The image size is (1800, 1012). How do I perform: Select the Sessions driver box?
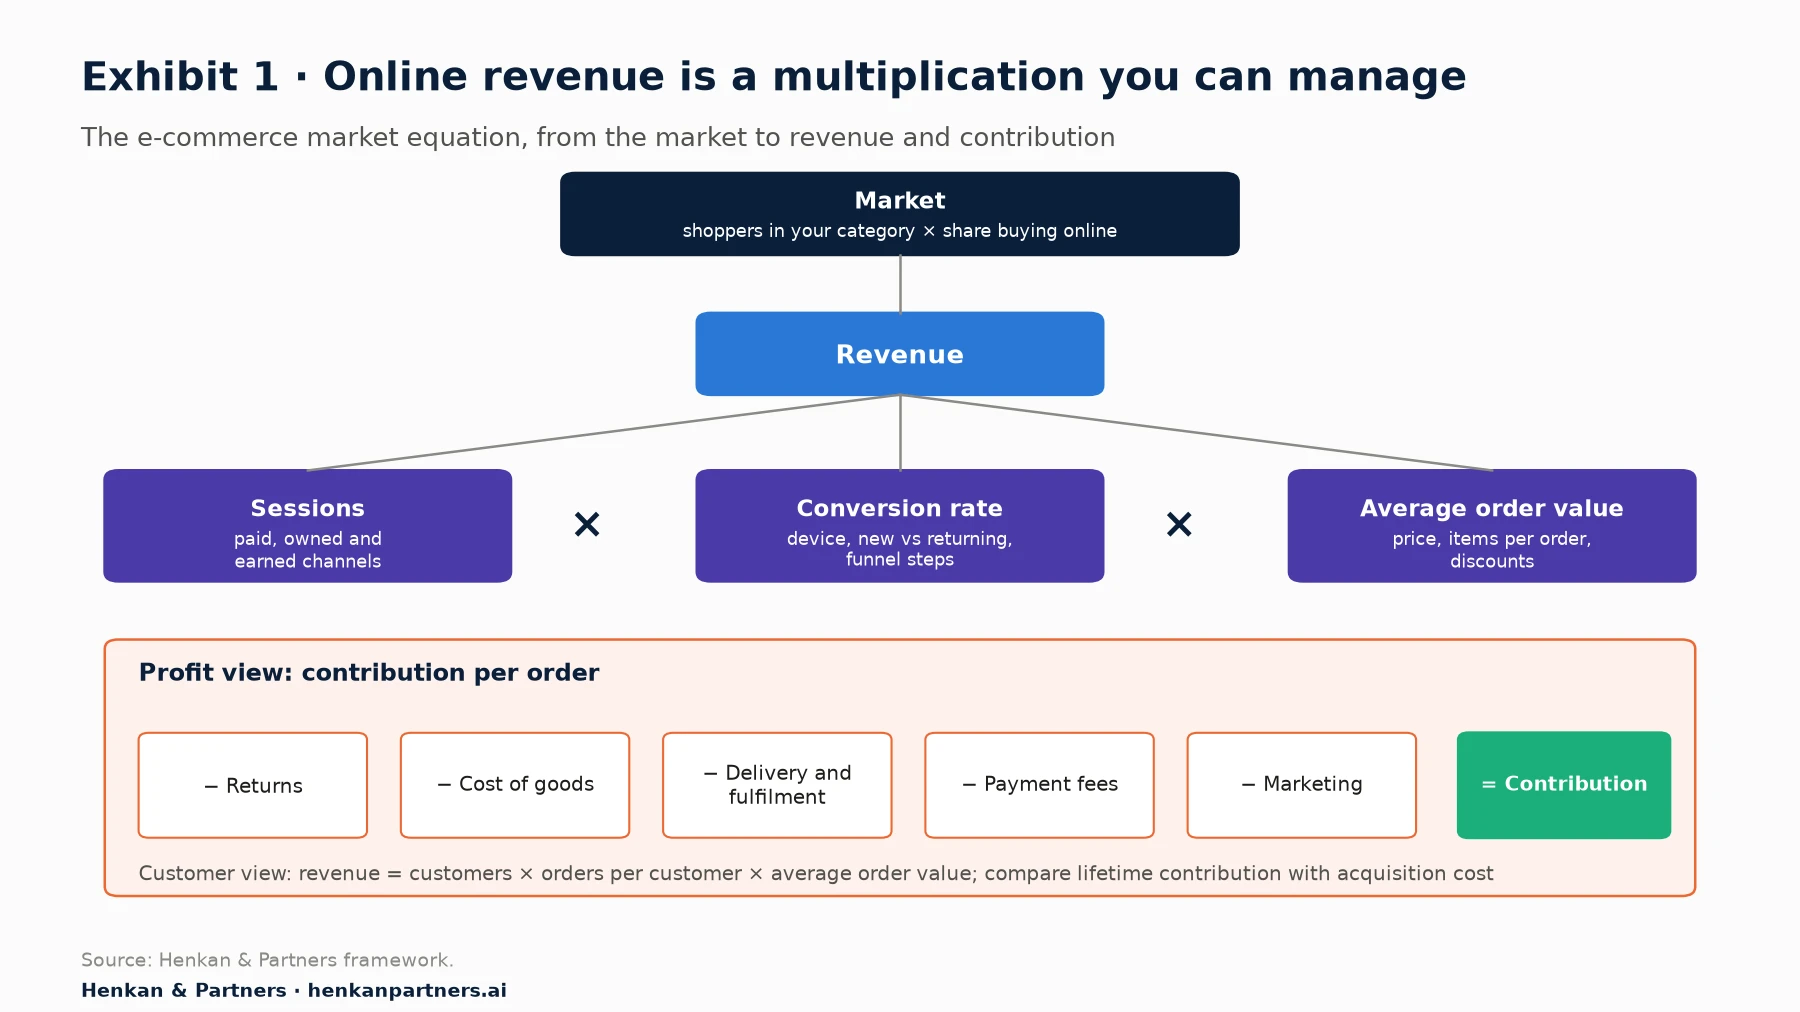(308, 526)
